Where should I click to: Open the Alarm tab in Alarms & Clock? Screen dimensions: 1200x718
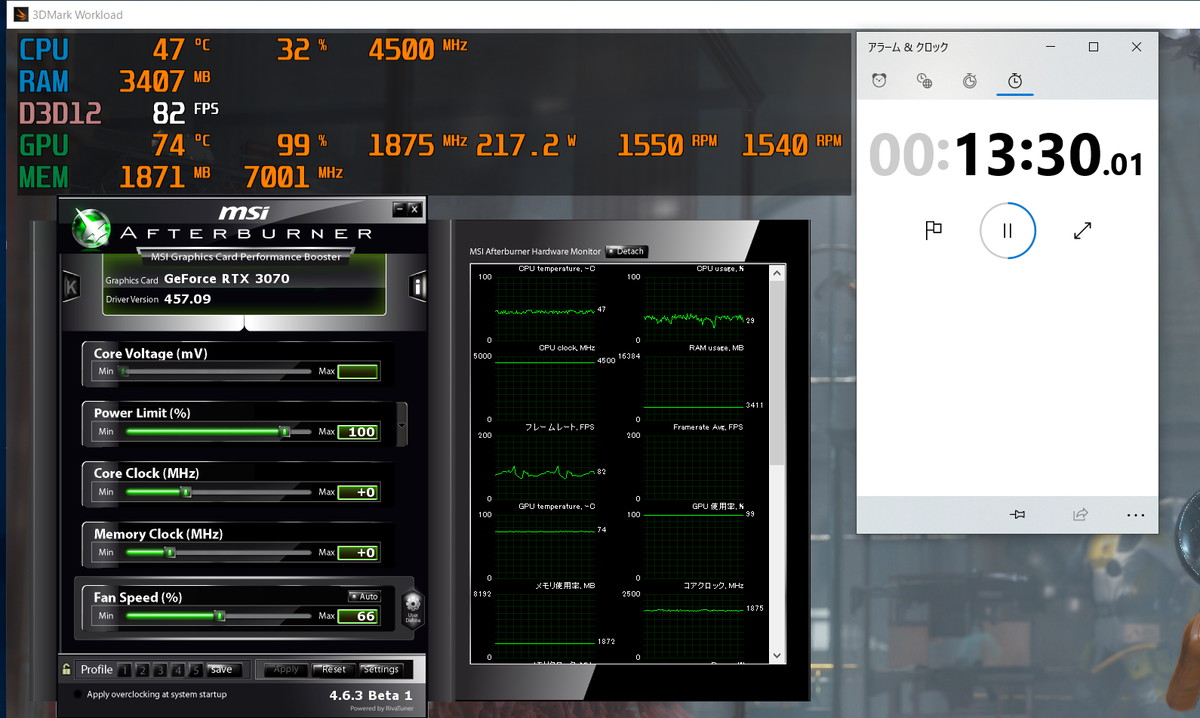(879, 81)
